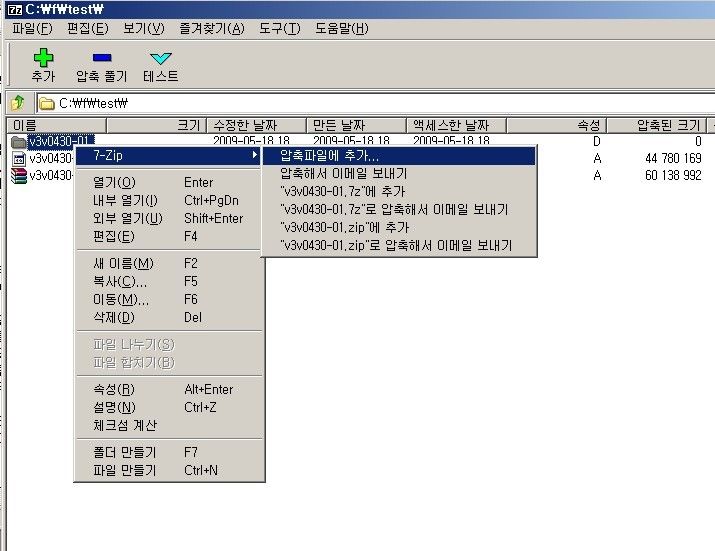Open the 즐겨찾기(A) menu

[212, 29]
